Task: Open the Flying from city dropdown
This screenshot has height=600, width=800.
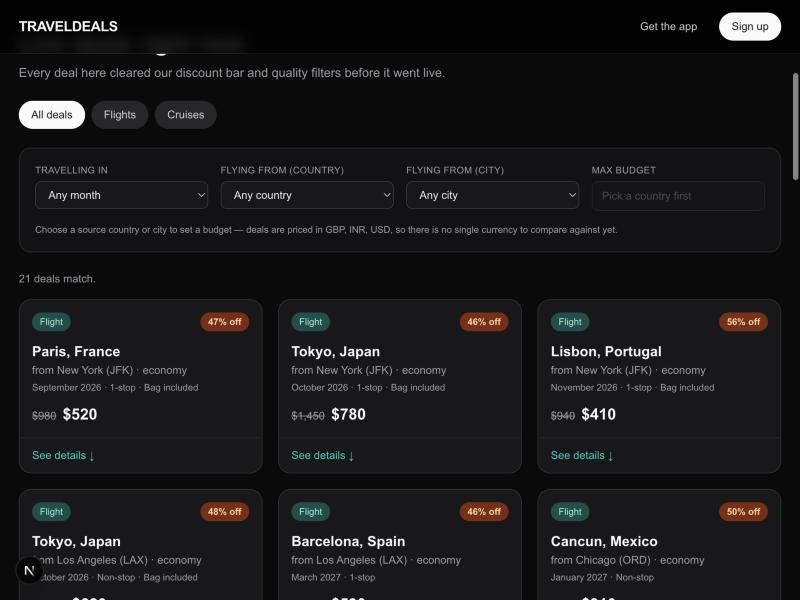Action: pos(492,195)
